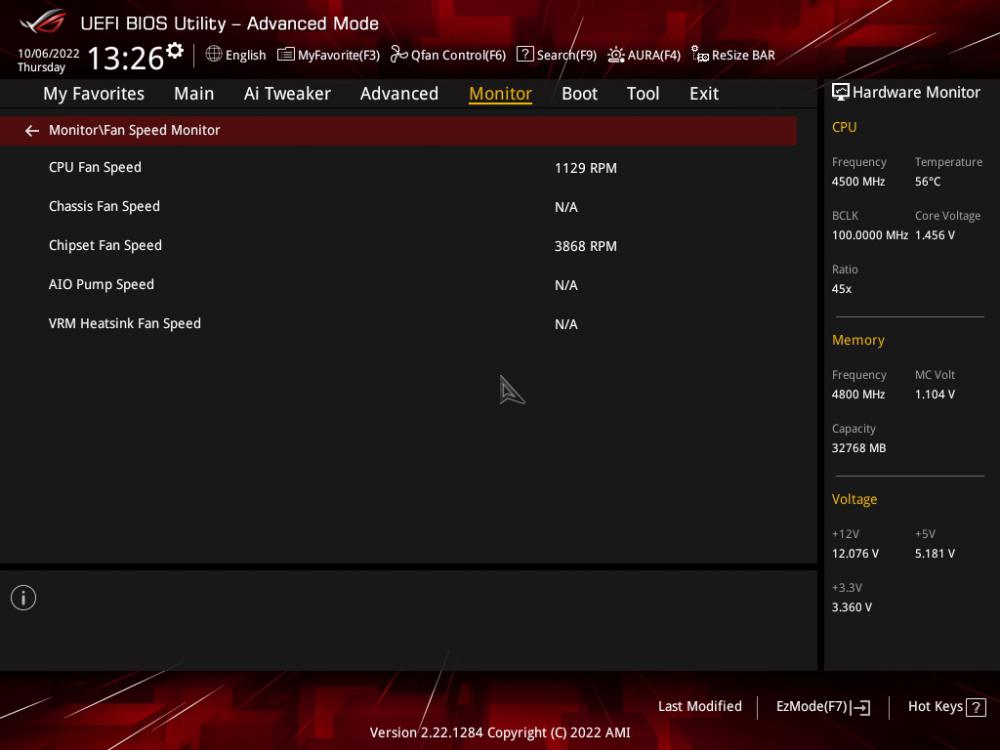Click the Voltage section heading
Screen dimensions: 1000x750
pos(855,499)
